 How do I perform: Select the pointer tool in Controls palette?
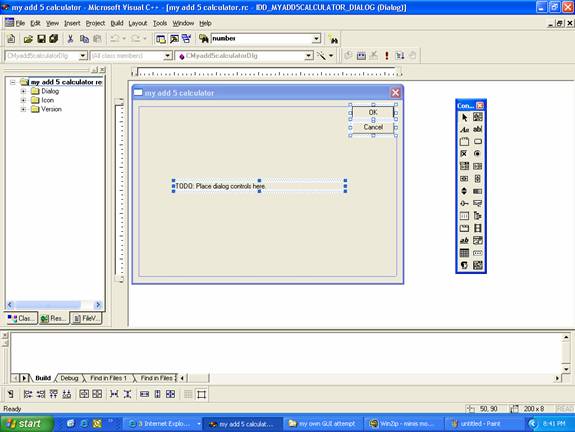coord(464,117)
